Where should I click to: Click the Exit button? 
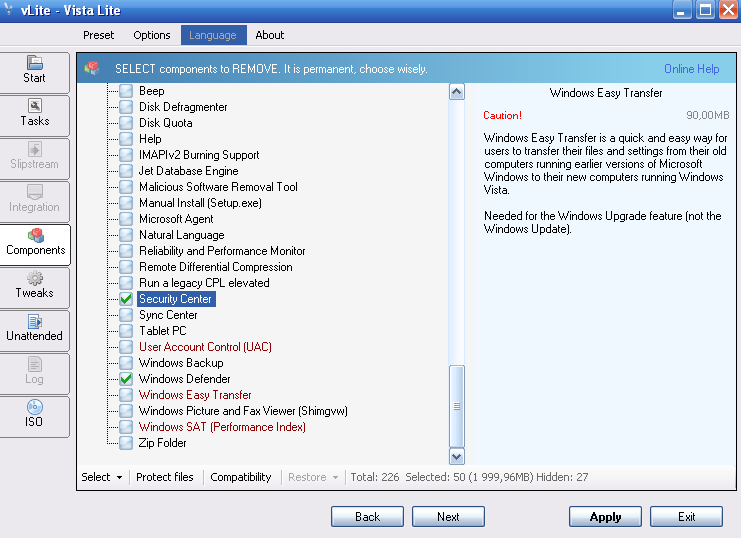pyautogui.click(x=686, y=516)
